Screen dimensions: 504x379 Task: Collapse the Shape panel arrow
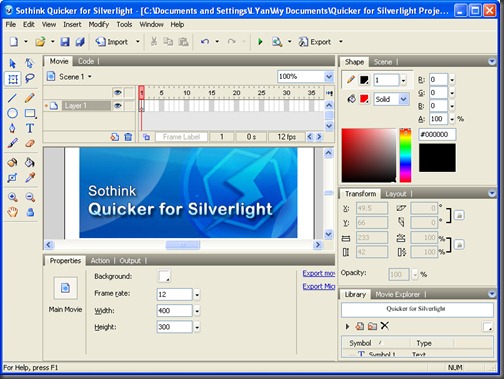pos(492,61)
